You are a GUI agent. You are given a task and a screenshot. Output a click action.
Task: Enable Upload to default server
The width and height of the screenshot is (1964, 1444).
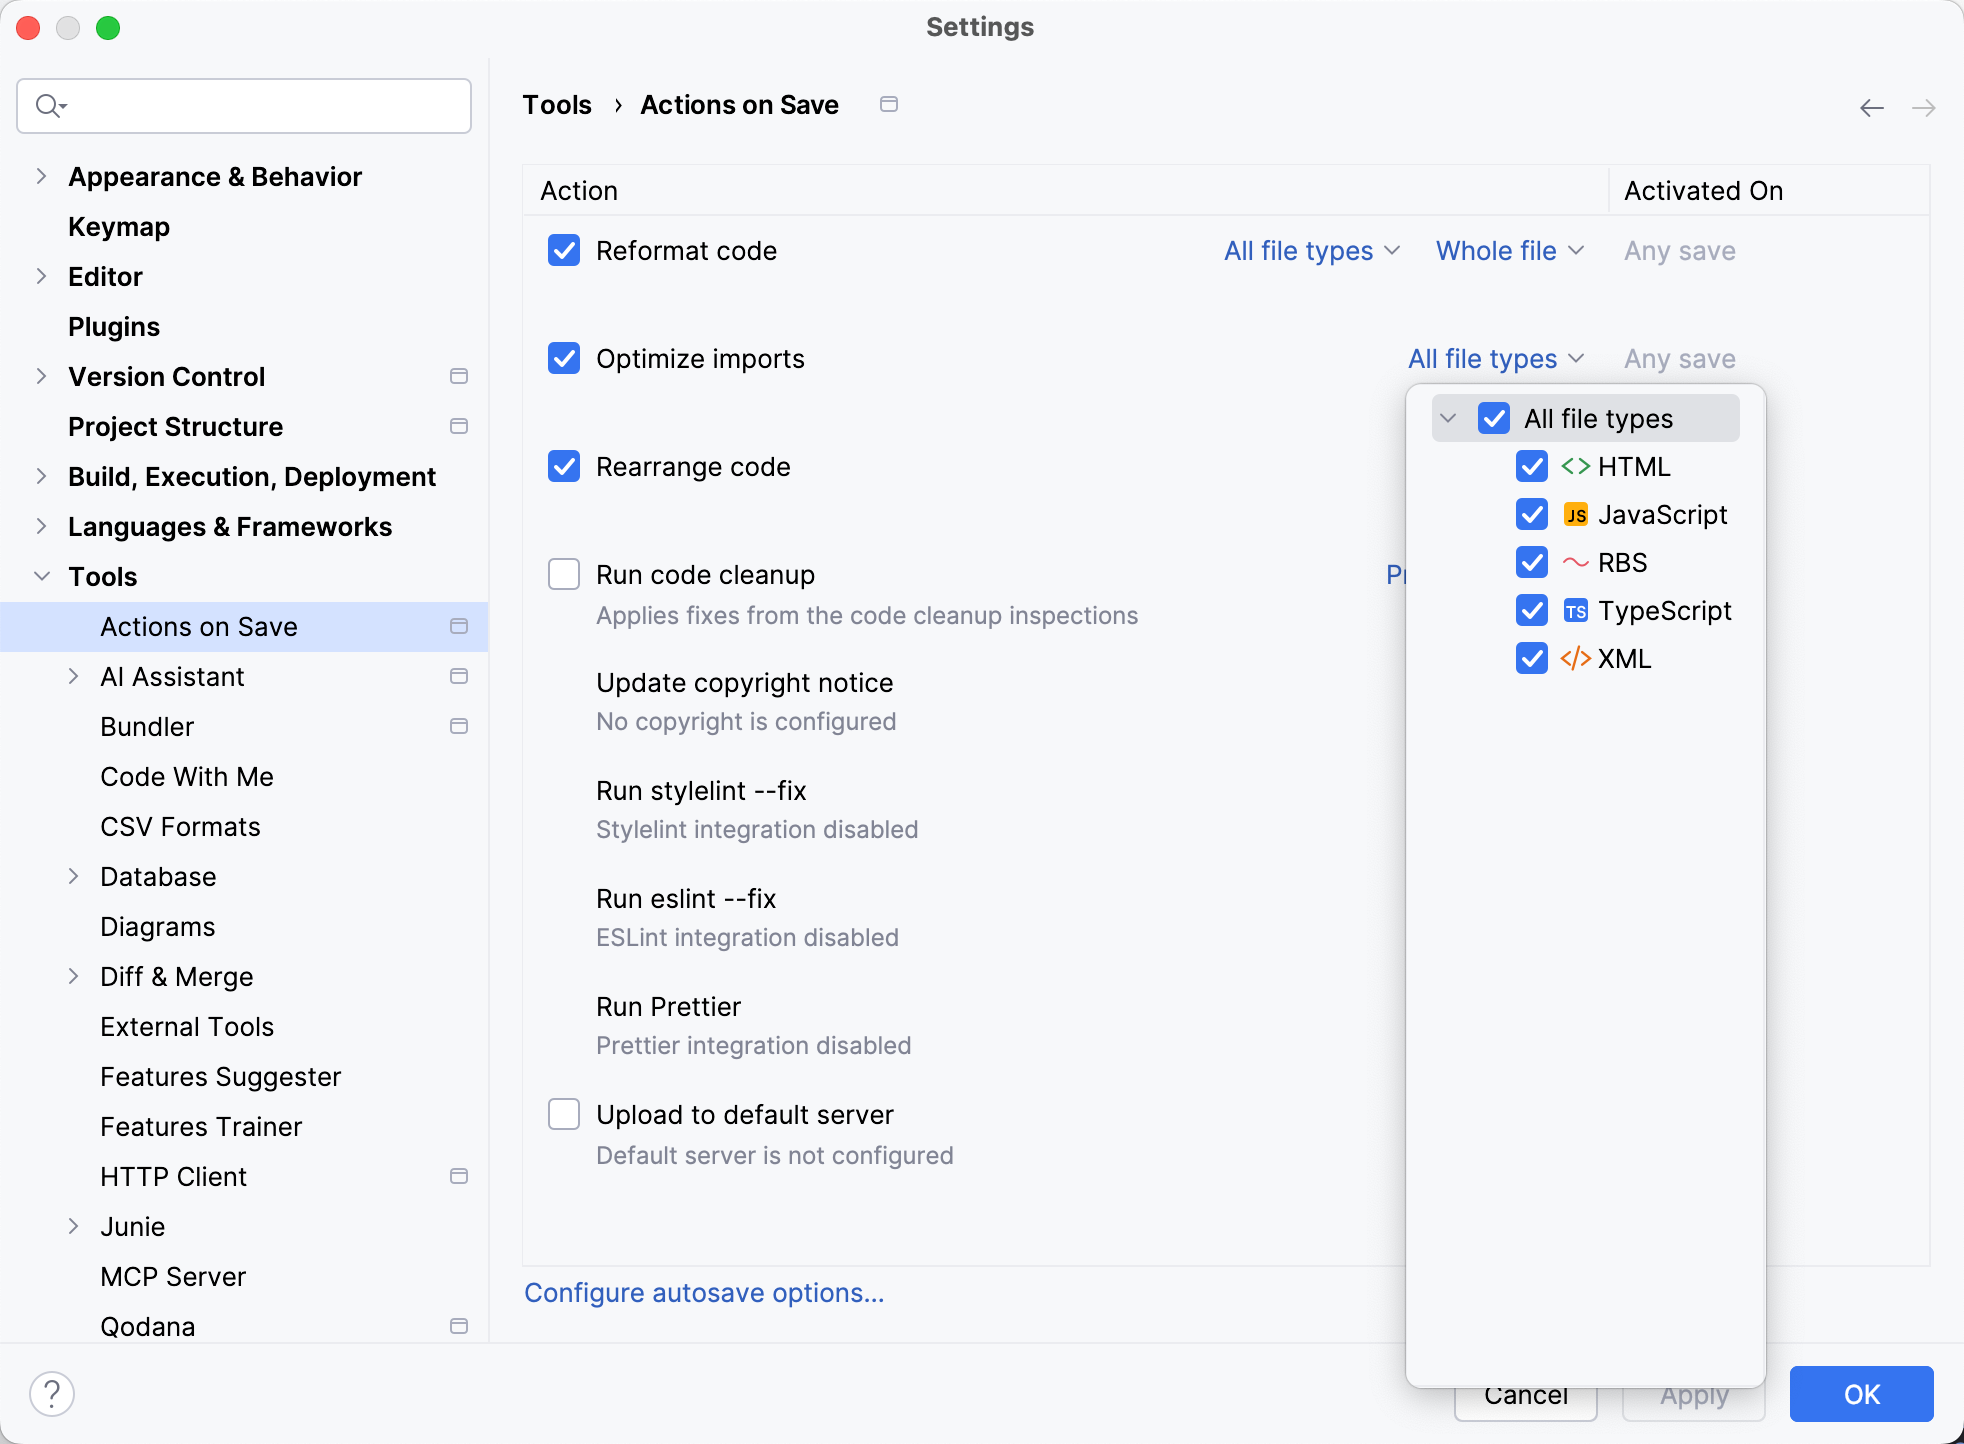point(563,1114)
